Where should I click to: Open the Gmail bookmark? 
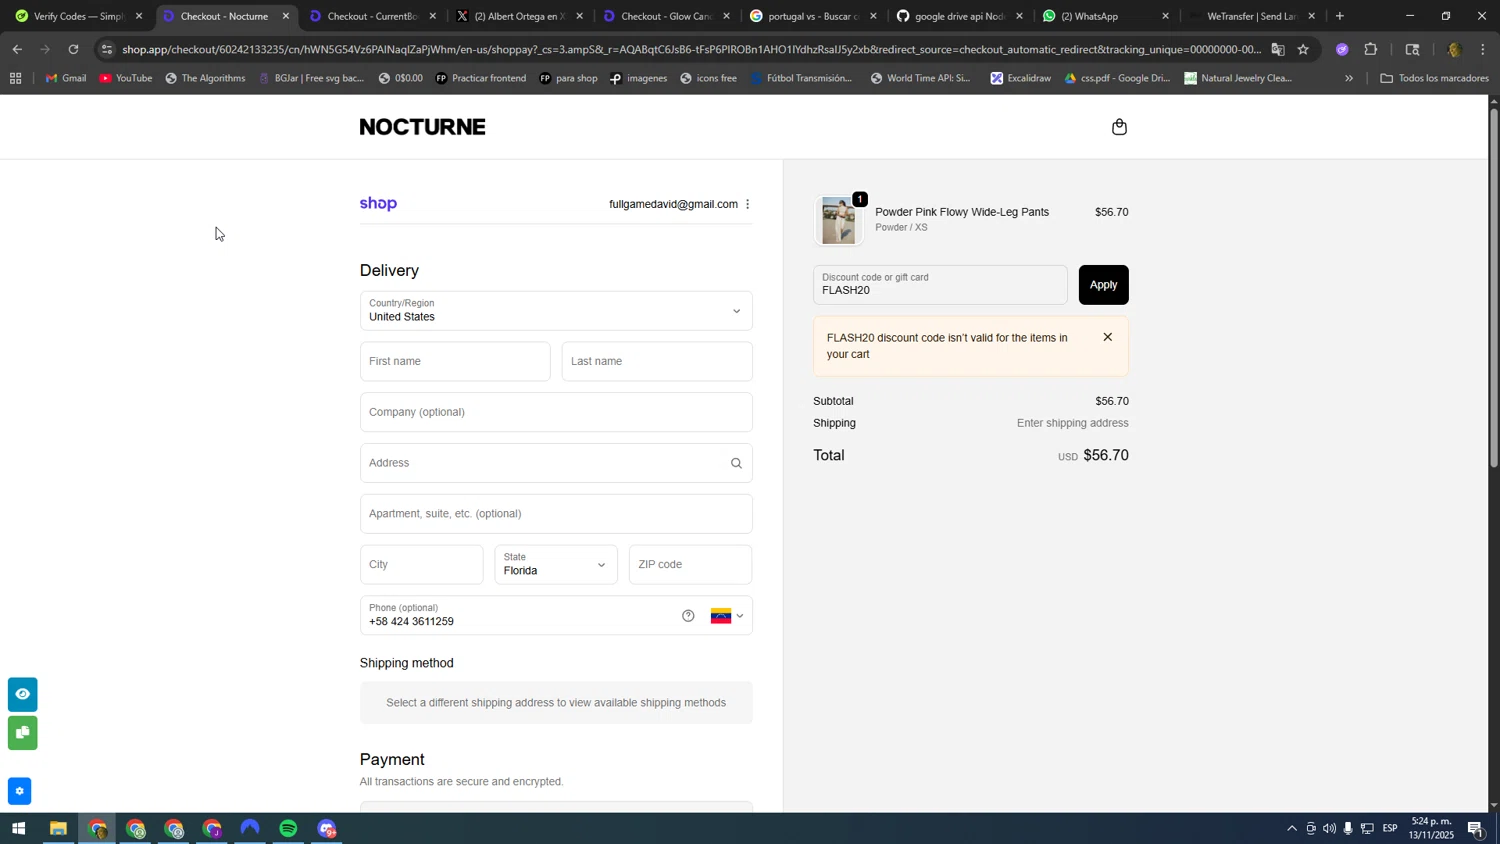[66, 78]
